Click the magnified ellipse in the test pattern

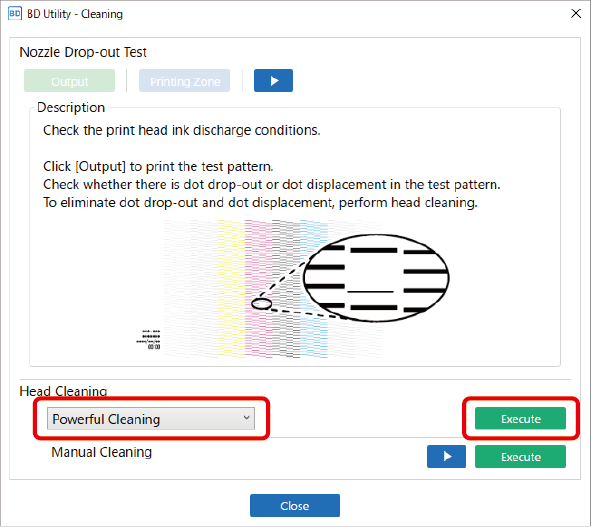(376, 278)
